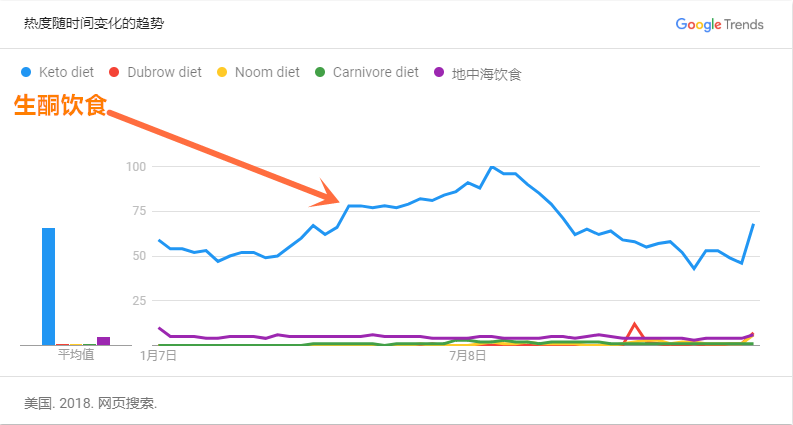Select the Dubrow diet legend label
Viewport: 793px width, 425px height.
click(163, 72)
